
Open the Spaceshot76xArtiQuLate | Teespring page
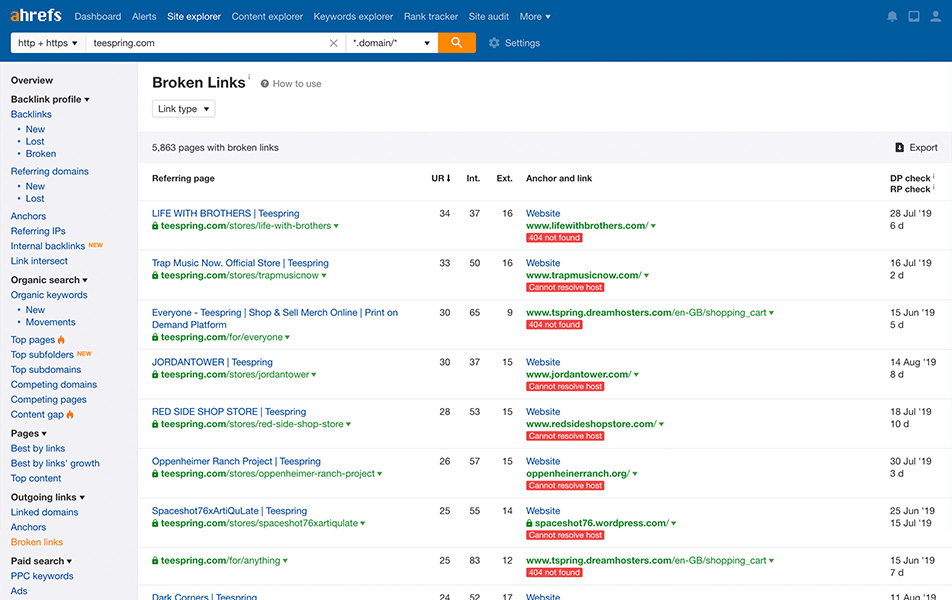point(229,511)
